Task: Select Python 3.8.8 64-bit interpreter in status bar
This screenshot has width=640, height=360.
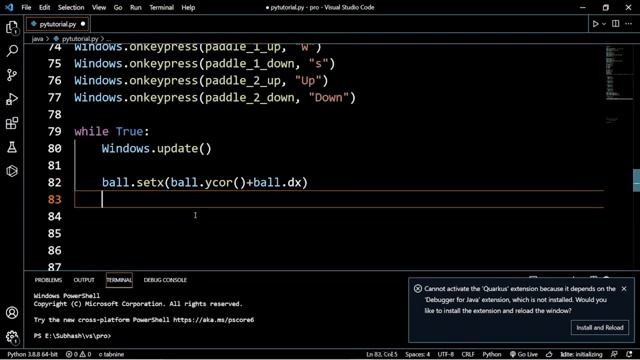Action: (x=32, y=354)
